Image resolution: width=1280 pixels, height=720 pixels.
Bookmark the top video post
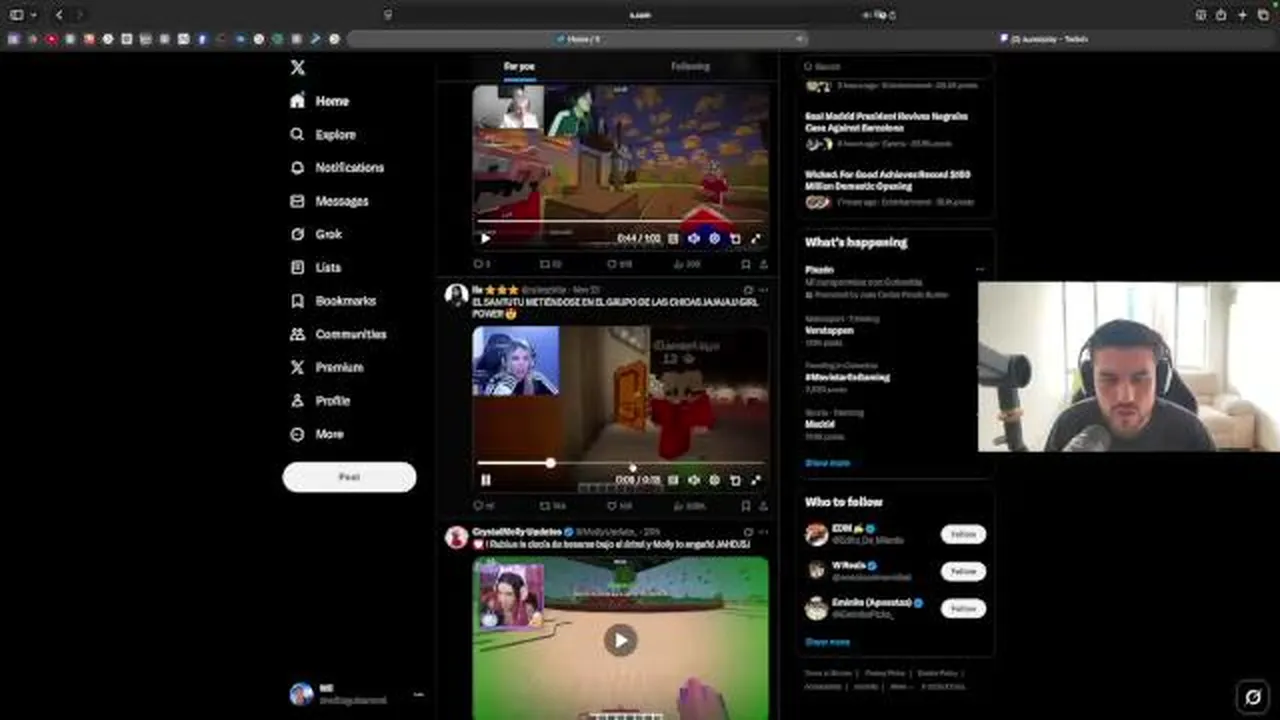coord(746,264)
